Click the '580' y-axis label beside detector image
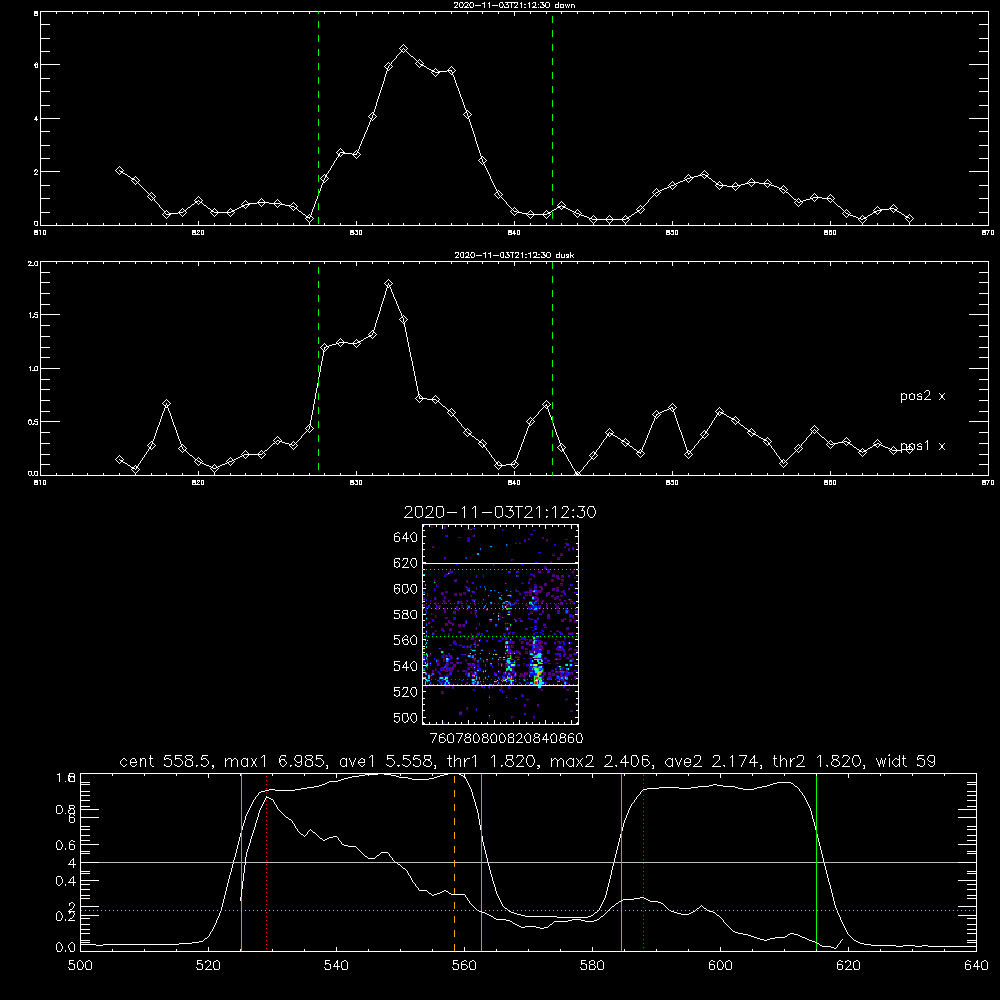The height and width of the screenshot is (1000, 1000). coord(406,615)
